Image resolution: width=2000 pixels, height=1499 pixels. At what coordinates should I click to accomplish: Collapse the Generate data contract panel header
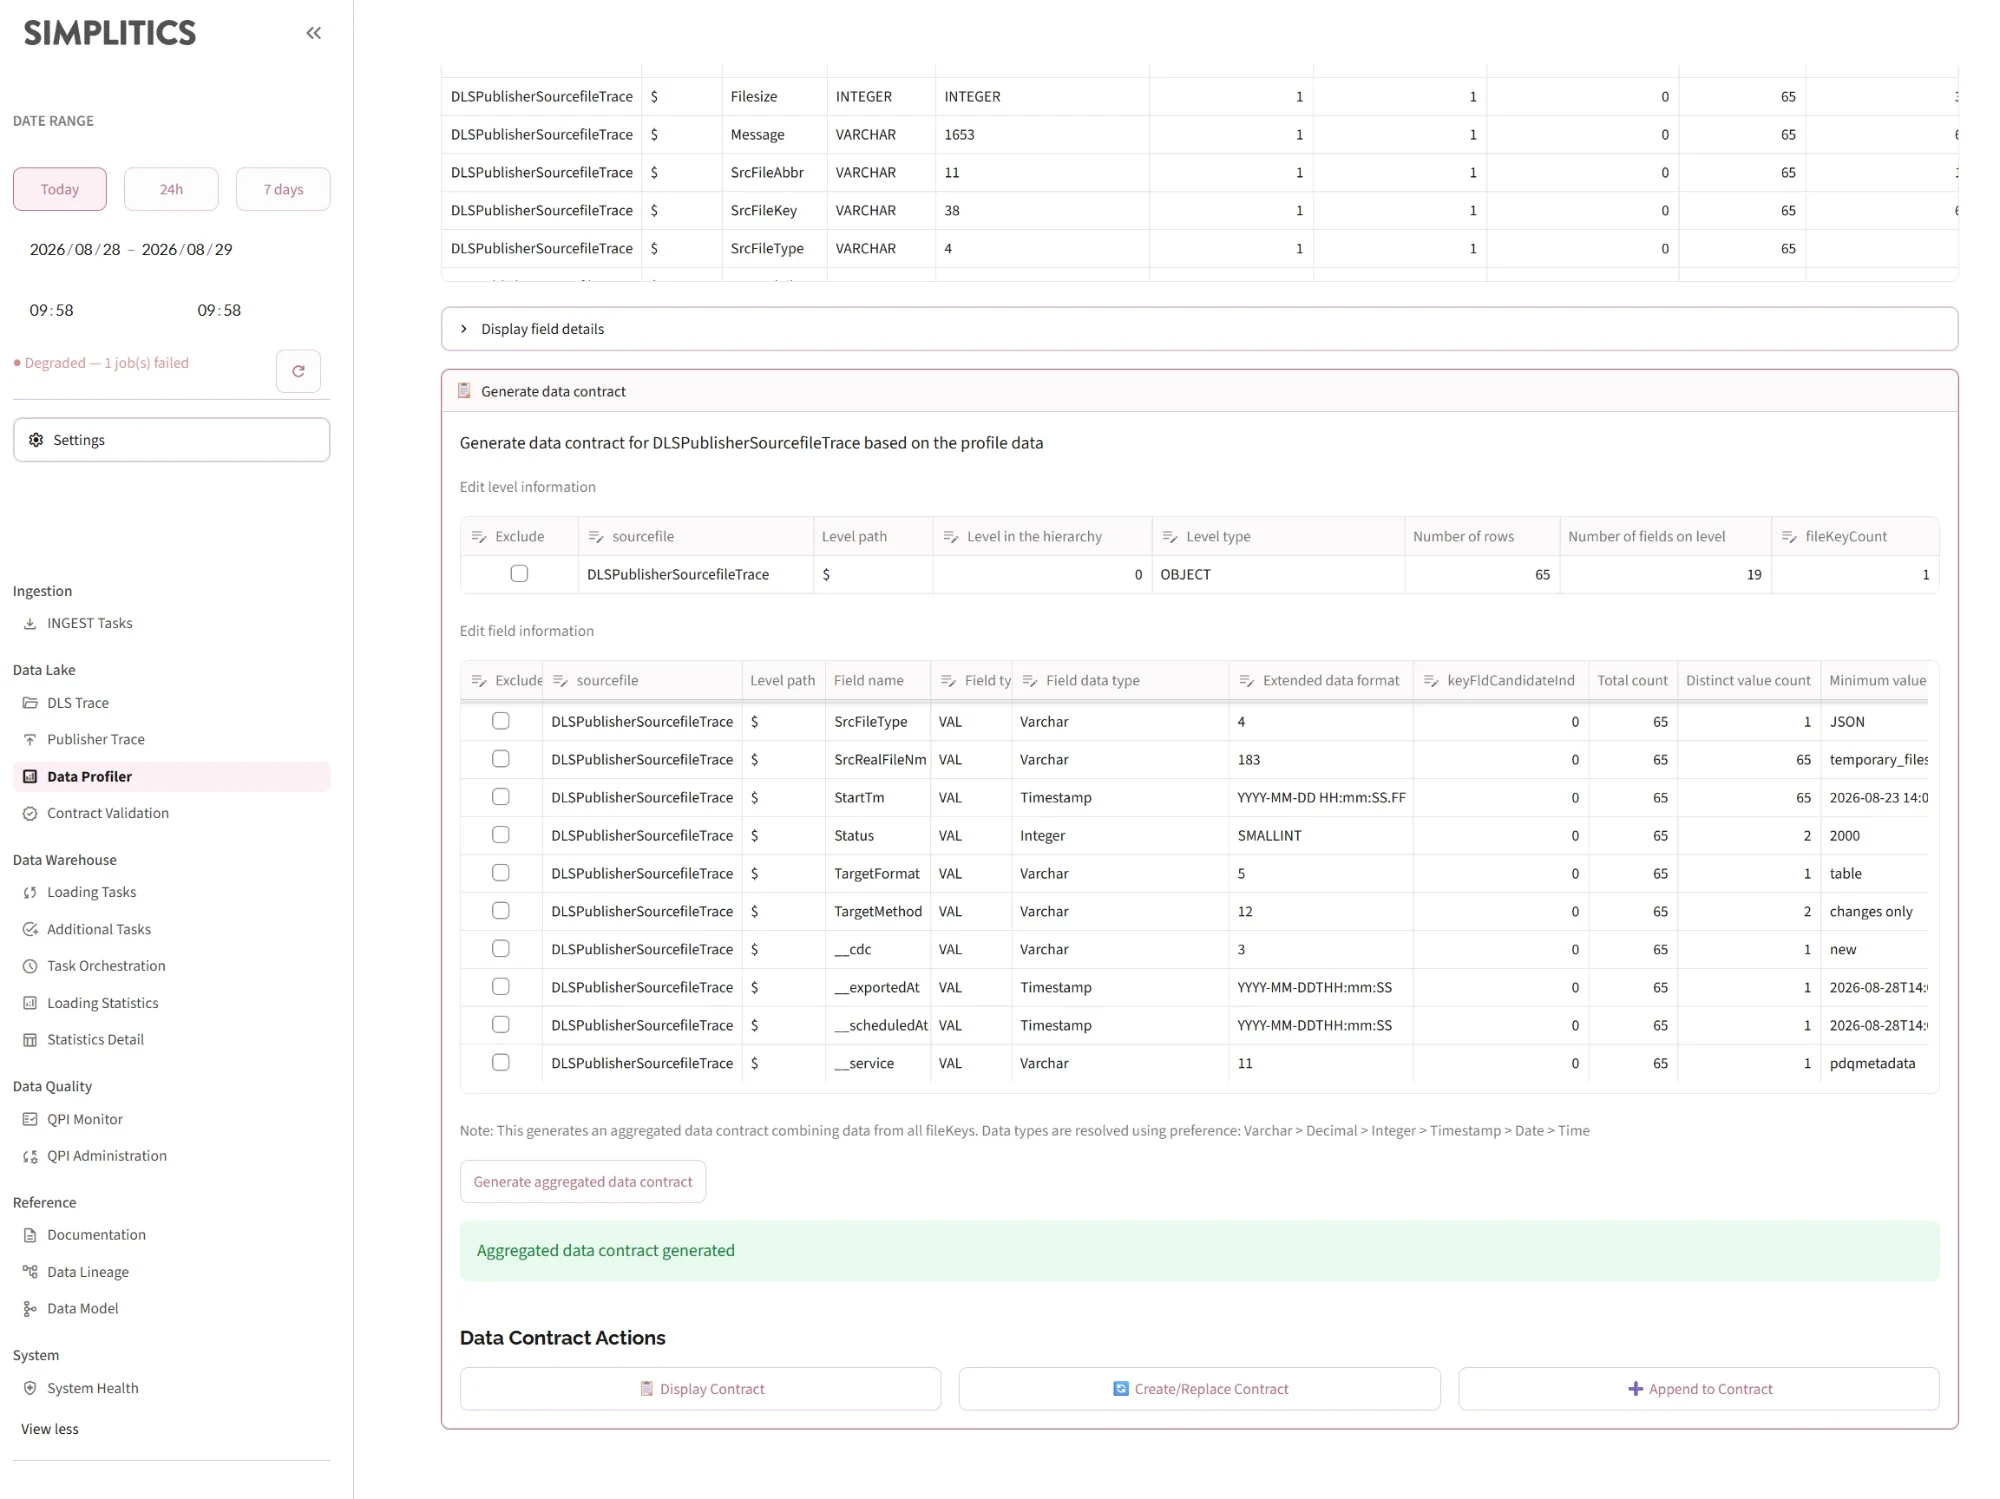pos(1199,391)
